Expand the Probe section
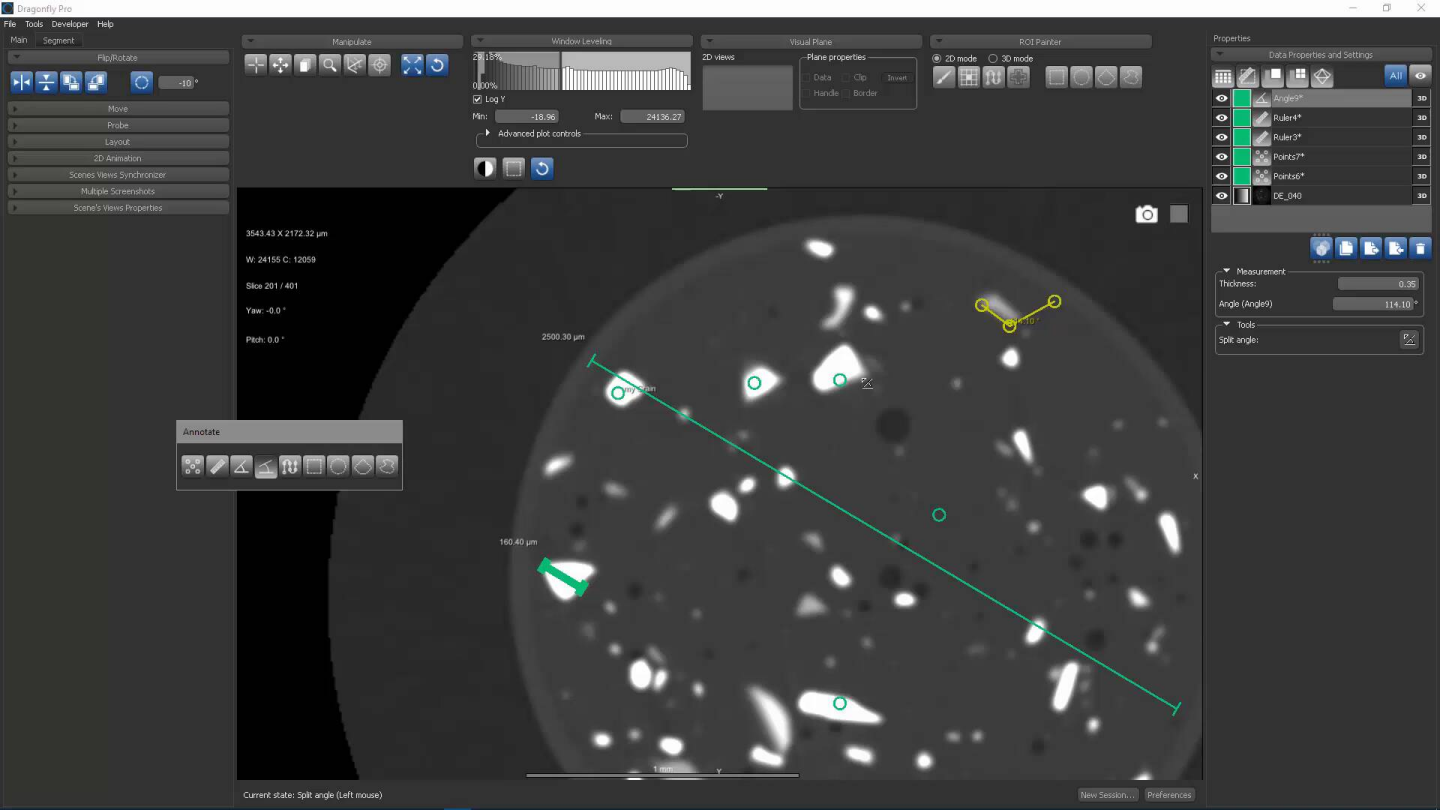This screenshot has width=1440, height=810. pyautogui.click(x=118, y=125)
